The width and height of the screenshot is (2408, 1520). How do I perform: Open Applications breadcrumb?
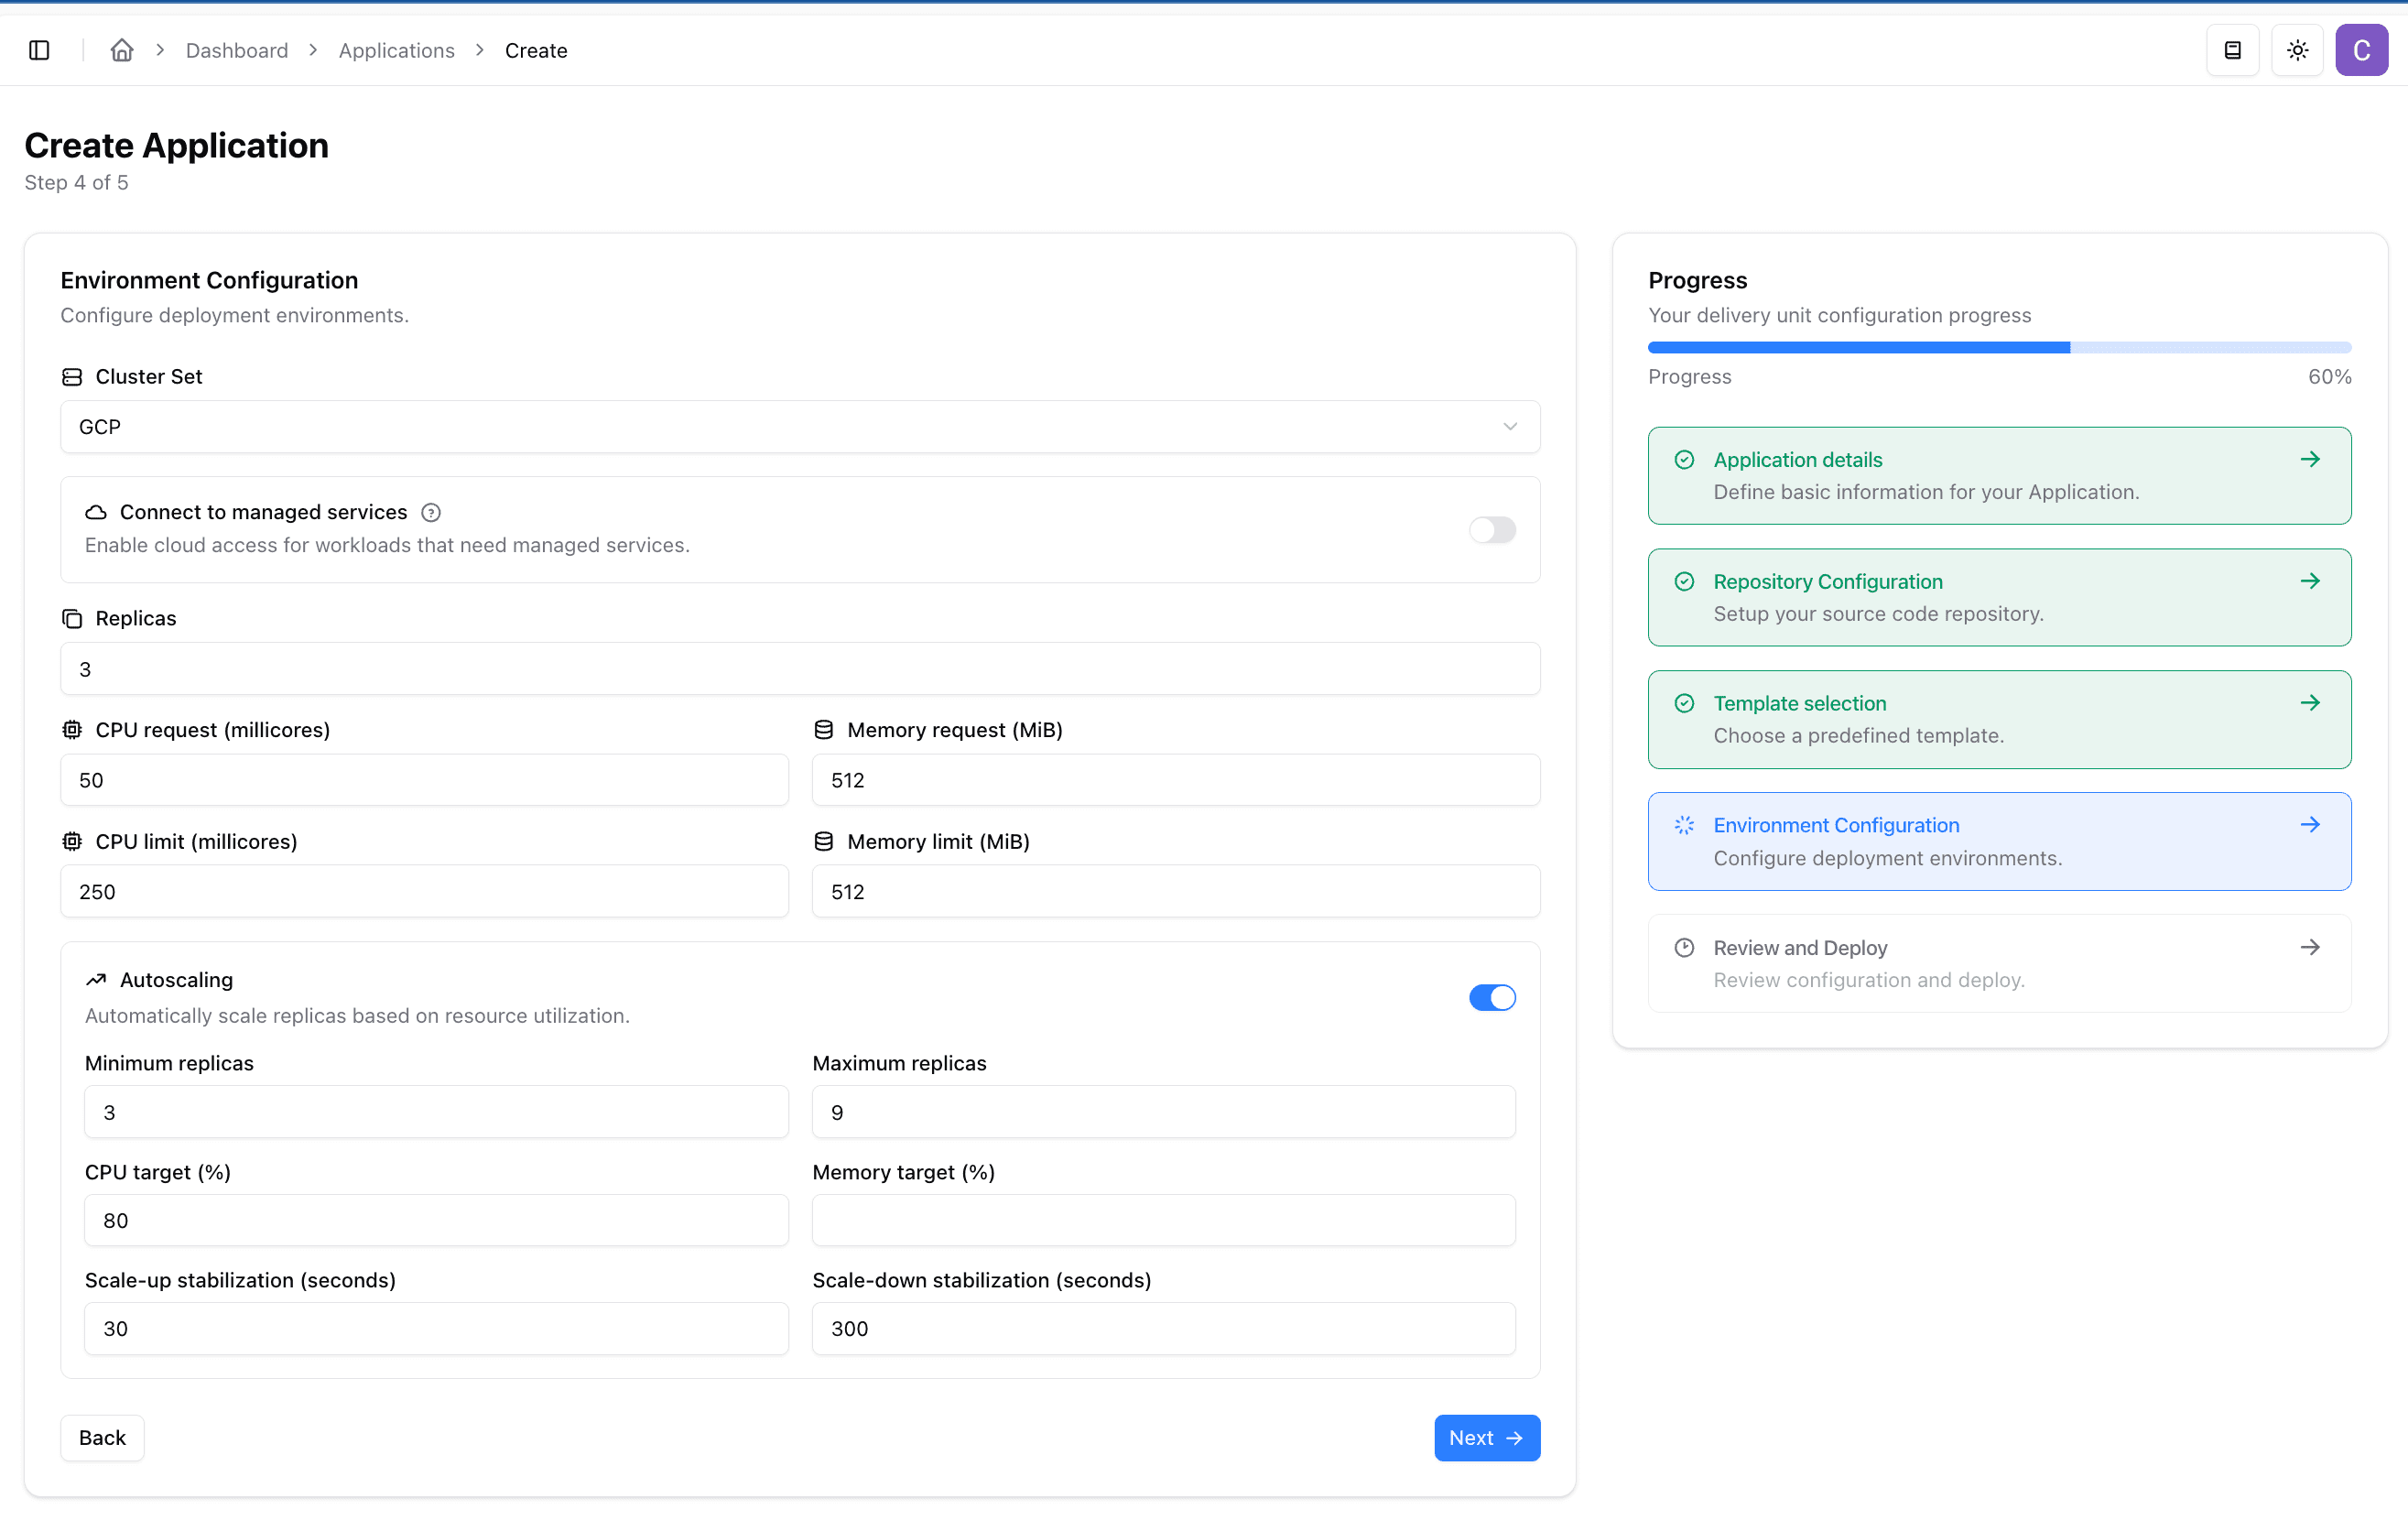pyautogui.click(x=396, y=50)
